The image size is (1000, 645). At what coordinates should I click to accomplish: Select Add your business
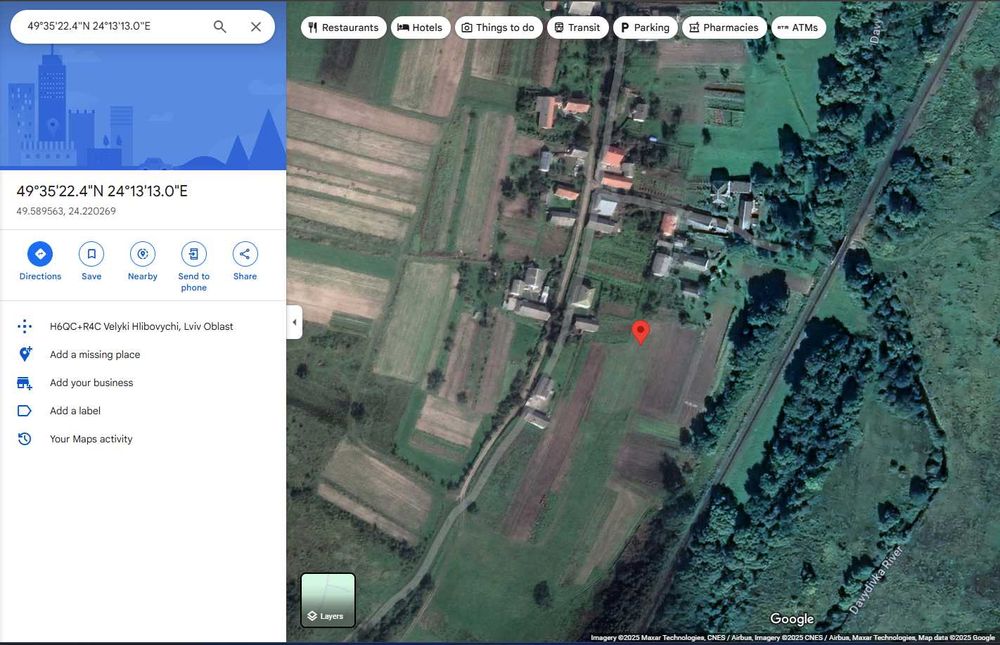tap(92, 383)
